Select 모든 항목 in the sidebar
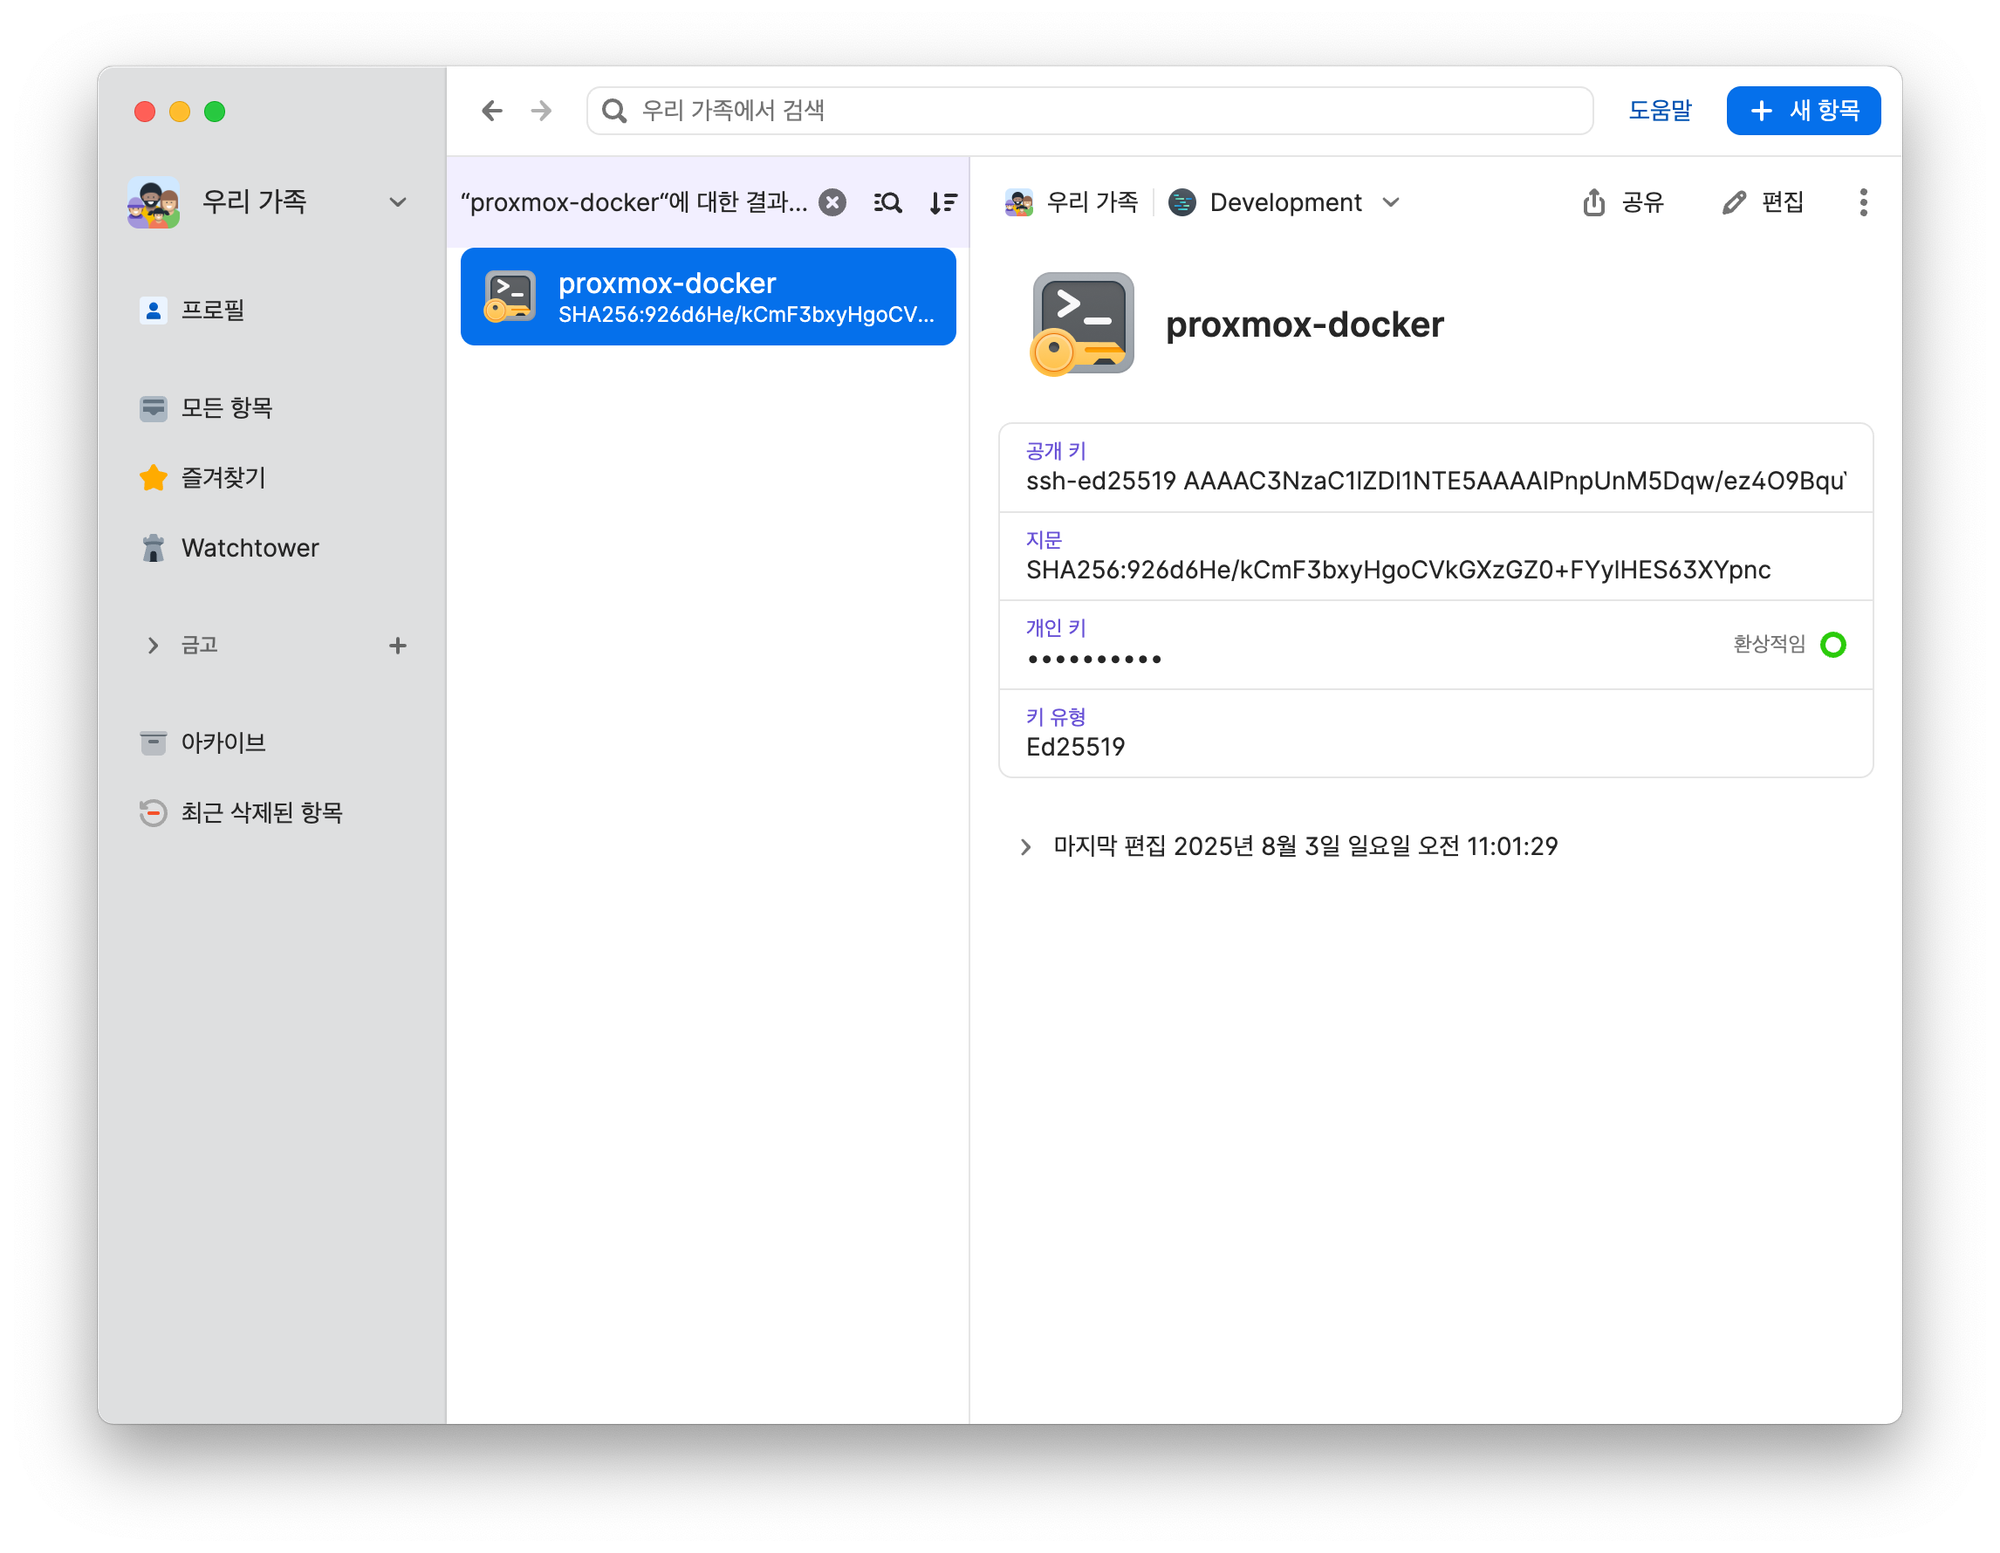The height and width of the screenshot is (1553, 2000). coord(226,408)
